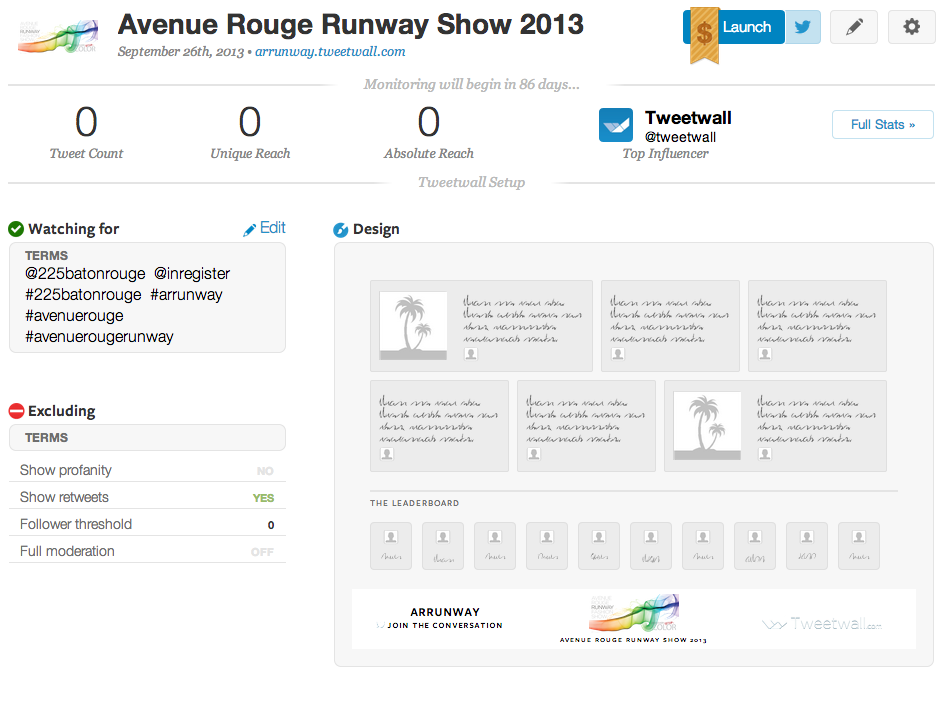
Task: Open the arrunway.tweetwall.com link
Action: pyautogui.click(x=330, y=52)
